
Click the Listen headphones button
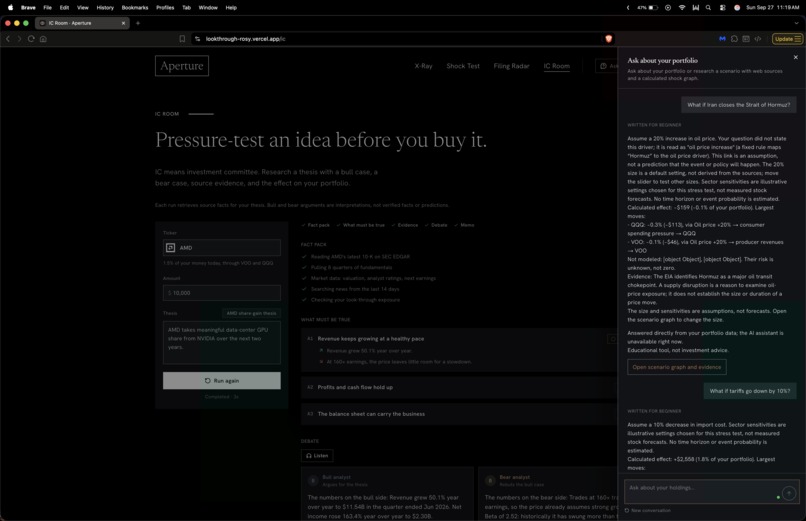(x=317, y=456)
